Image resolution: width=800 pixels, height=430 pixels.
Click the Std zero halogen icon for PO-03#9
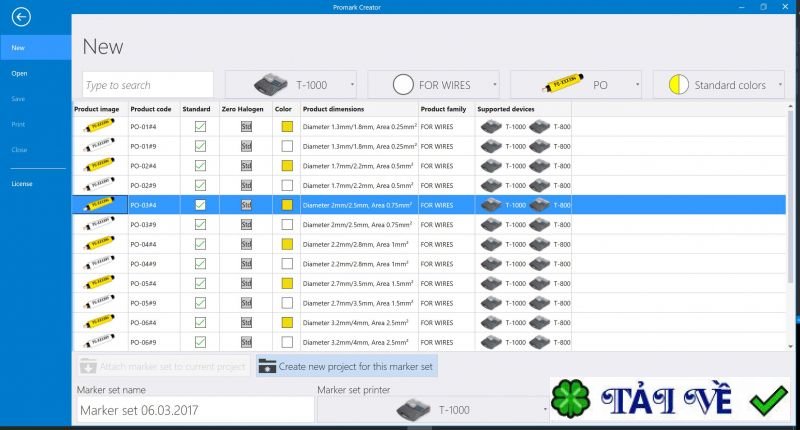246,224
